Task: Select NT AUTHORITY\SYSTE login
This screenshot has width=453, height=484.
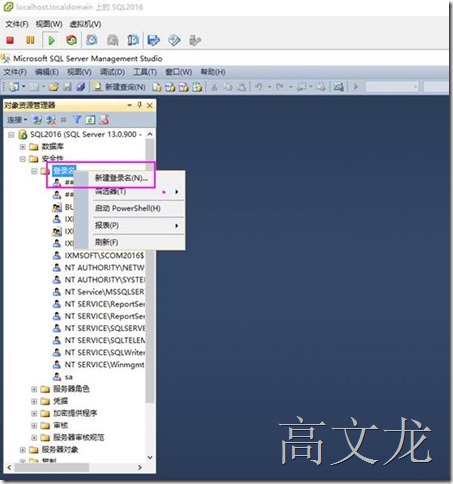Action: click(x=104, y=280)
